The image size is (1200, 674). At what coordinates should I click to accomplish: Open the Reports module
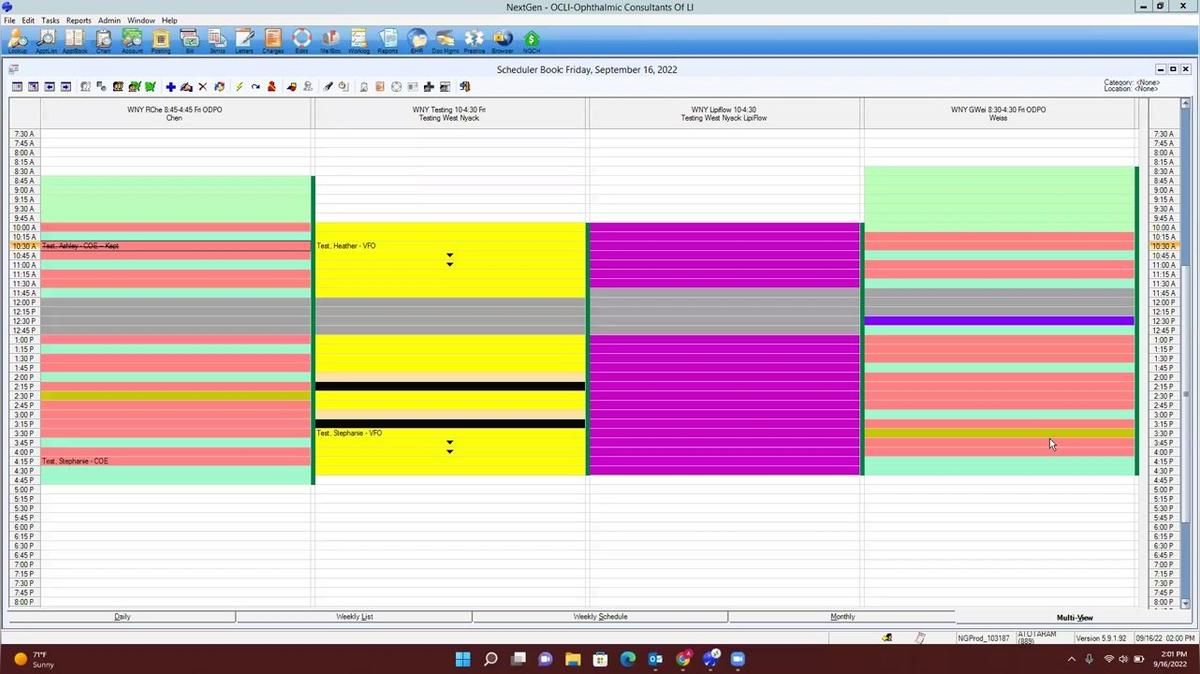point(387,40)
